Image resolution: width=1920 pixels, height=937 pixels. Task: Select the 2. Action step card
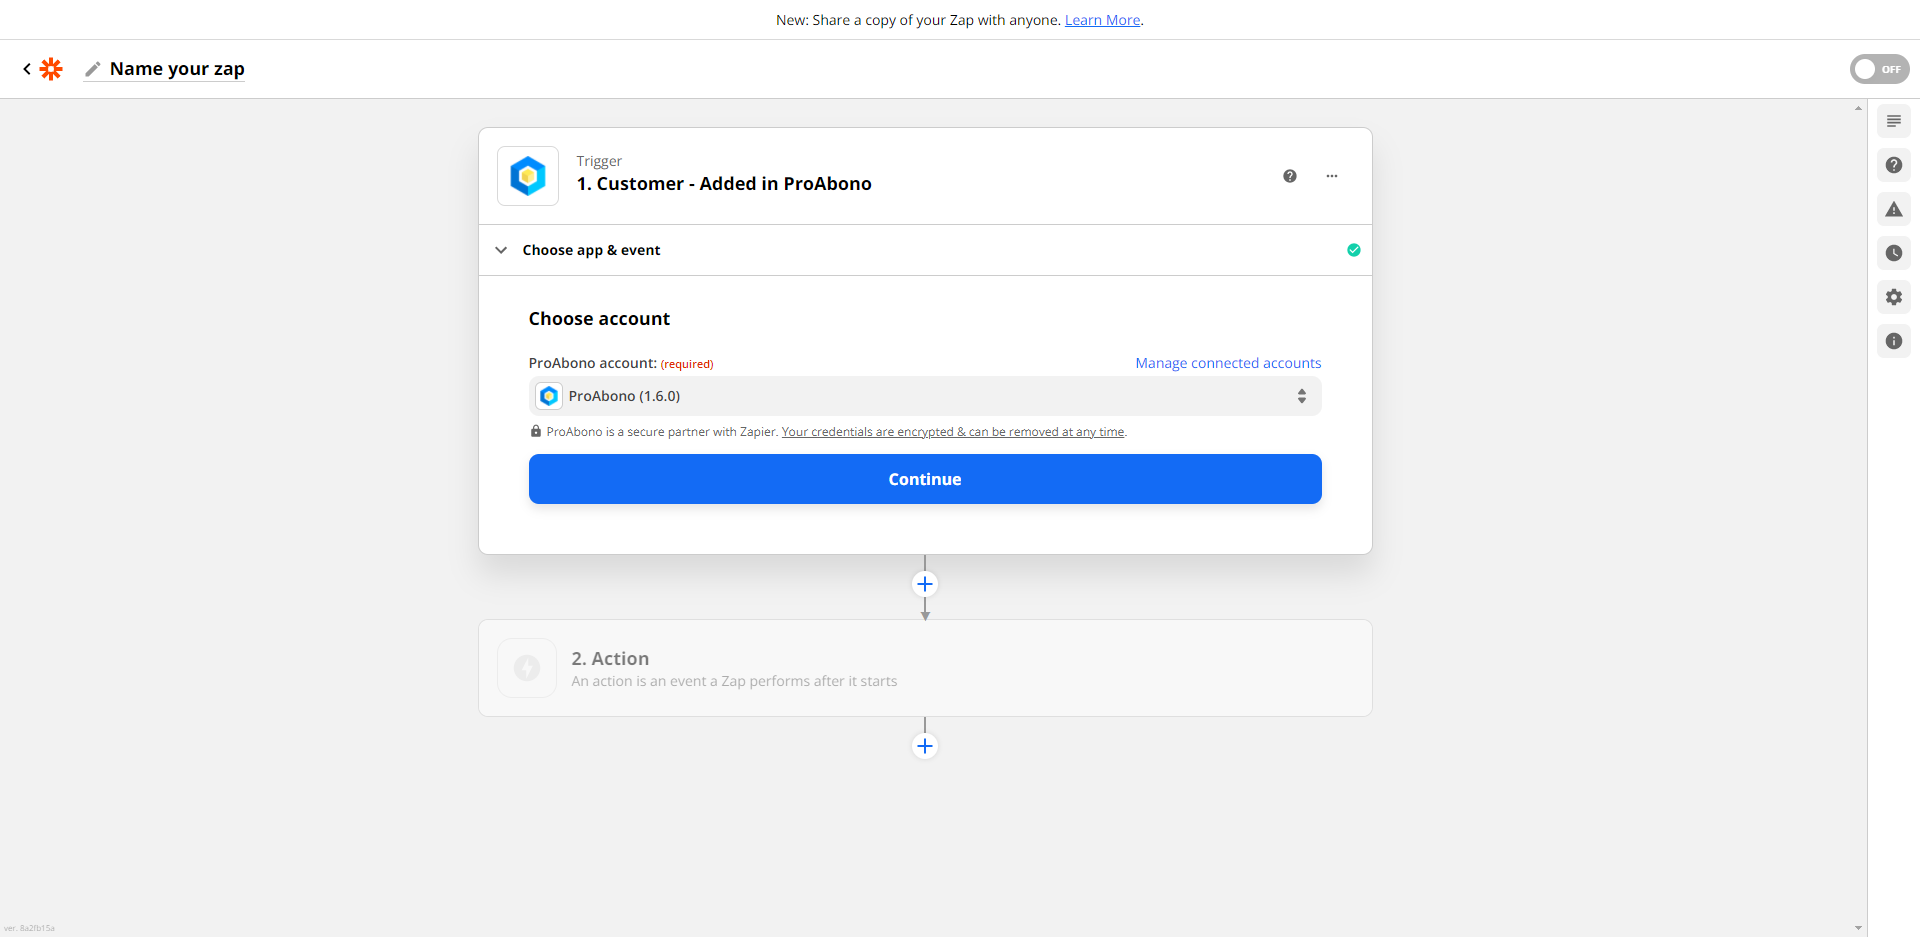coord(925,668)
